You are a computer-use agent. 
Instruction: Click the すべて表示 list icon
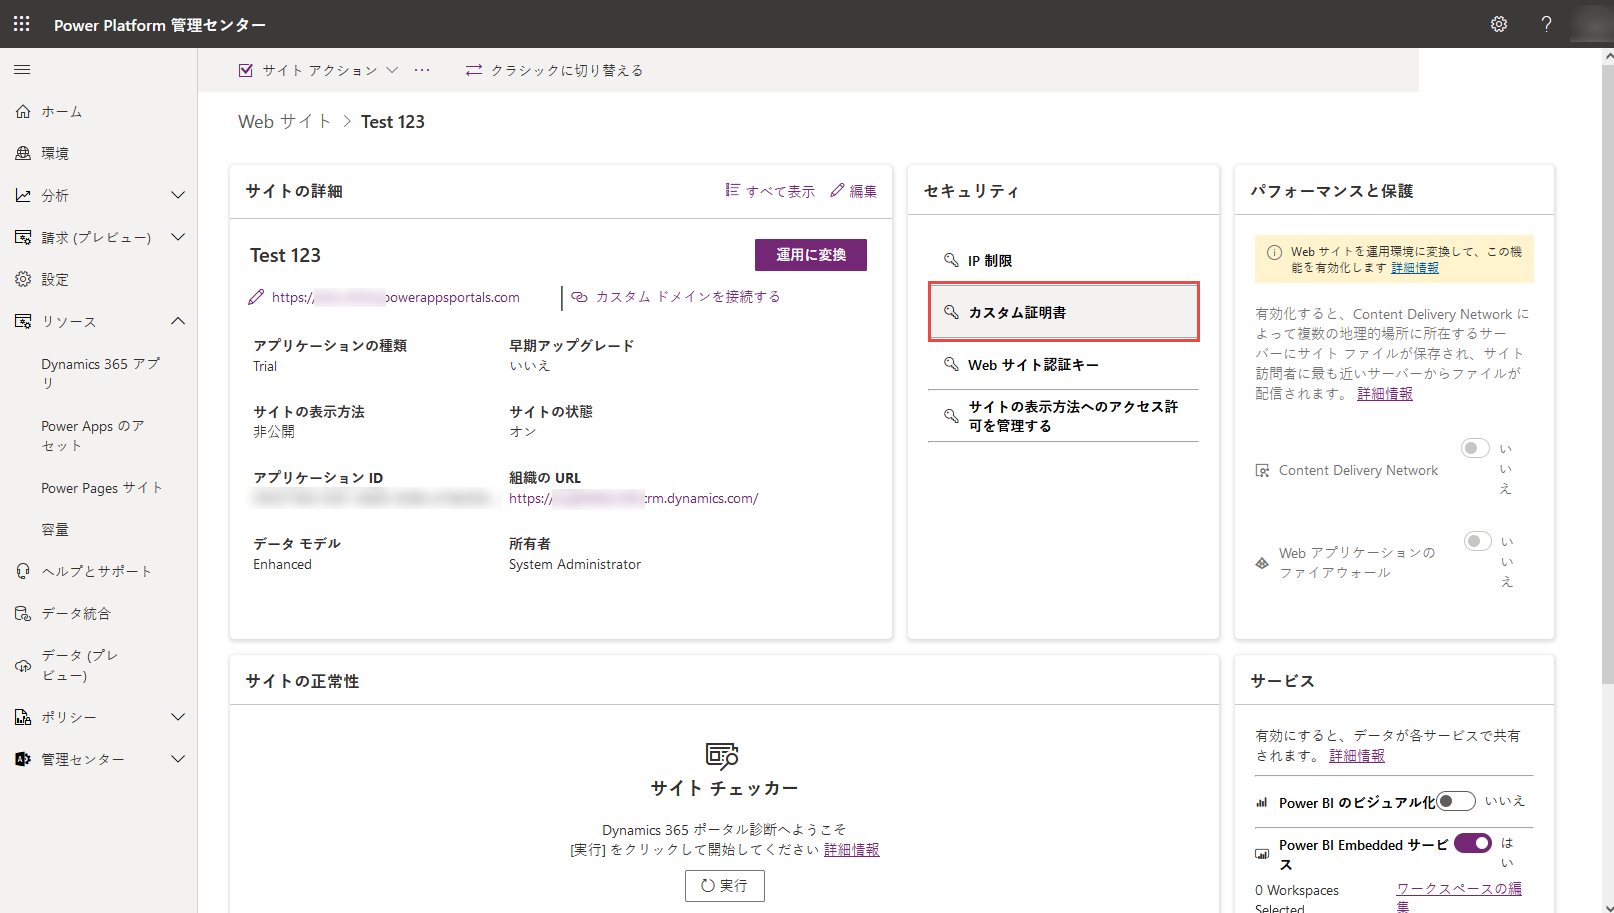(733, 190)
